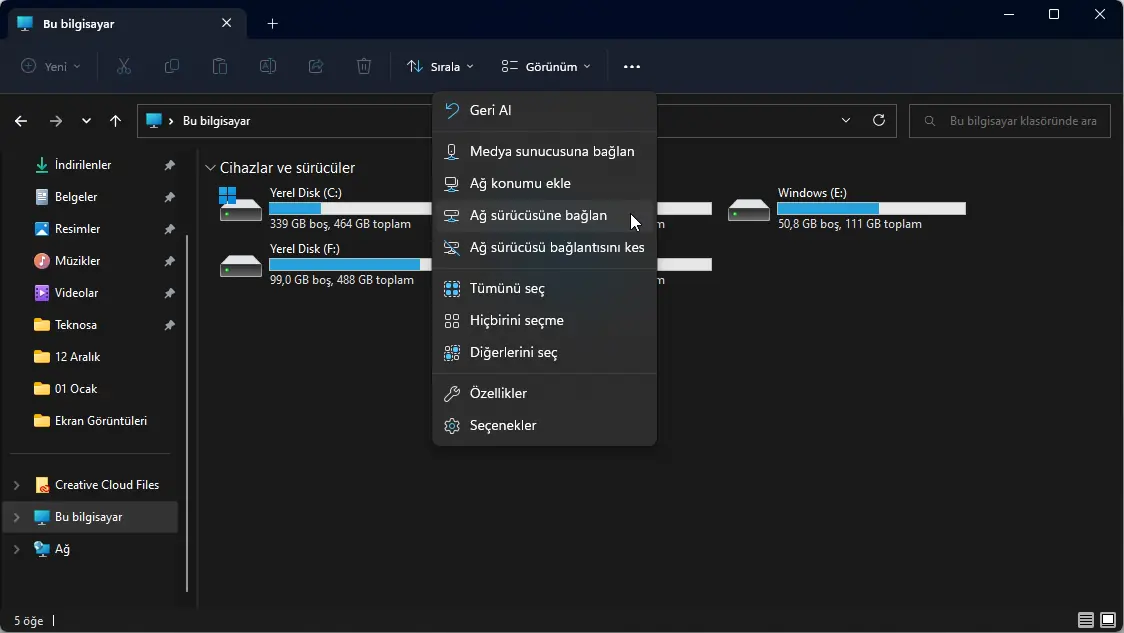Switch to details view icon in status bar
This screenshot has width=1124, height=633.
(x=1086, y=620)
